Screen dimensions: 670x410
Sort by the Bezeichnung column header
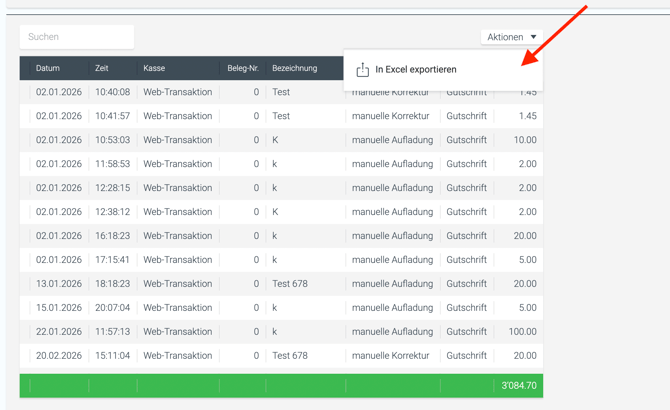(294, 68)
